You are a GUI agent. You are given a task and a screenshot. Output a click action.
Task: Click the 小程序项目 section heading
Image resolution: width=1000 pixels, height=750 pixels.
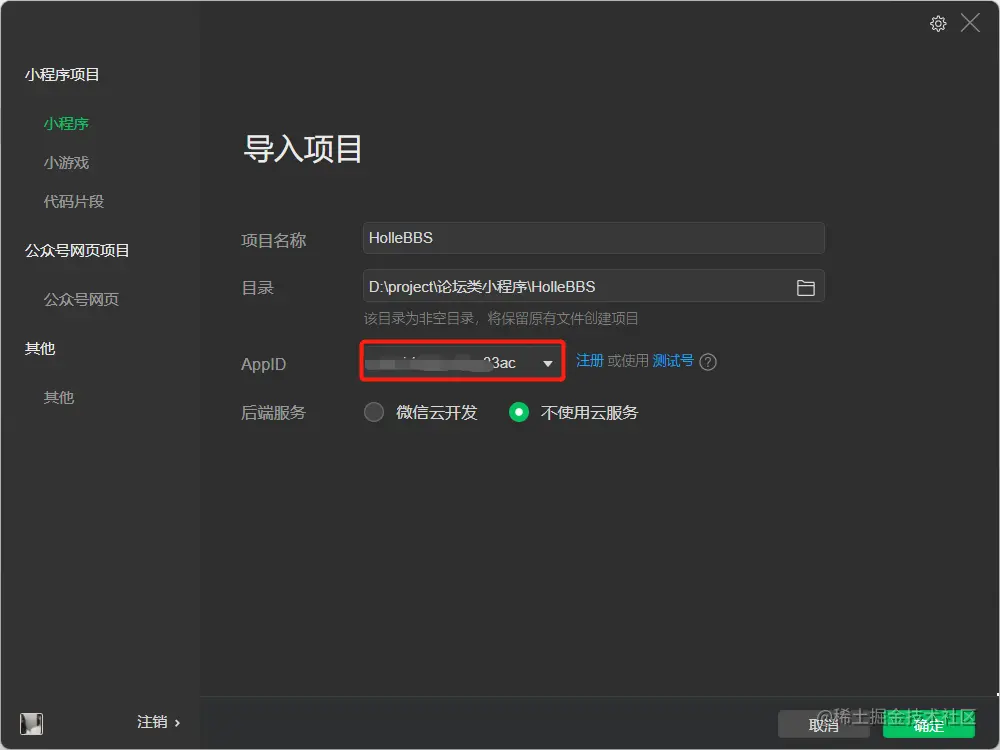click(x=62, y=75)
